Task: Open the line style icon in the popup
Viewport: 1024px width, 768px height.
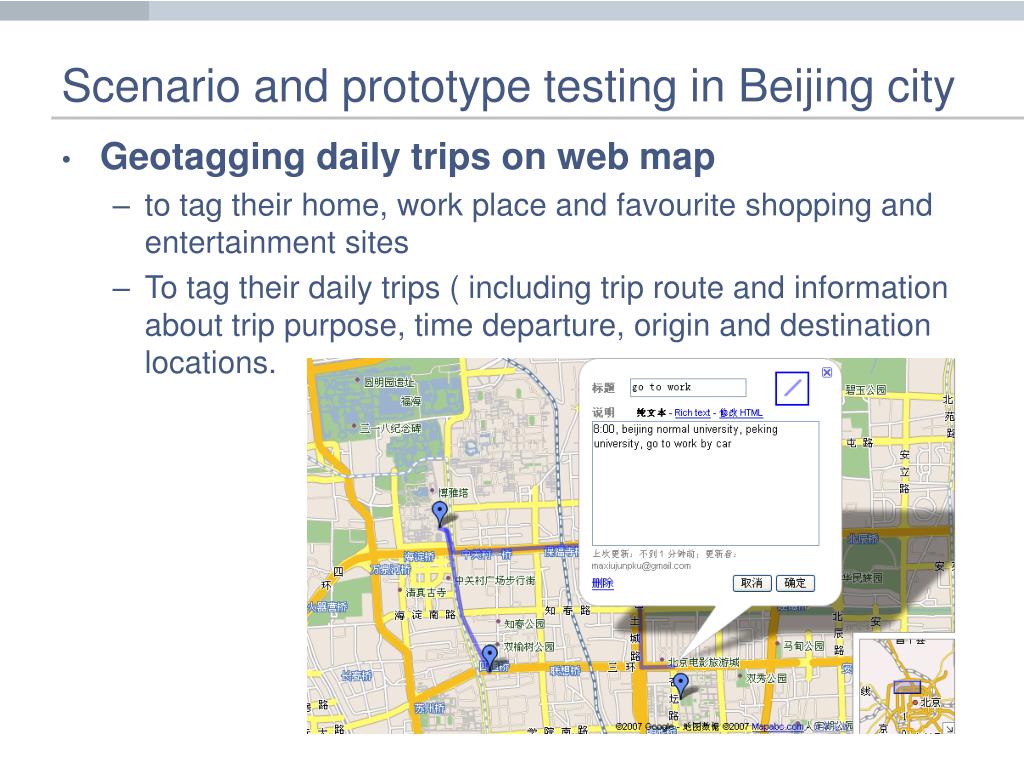Action: pyautogui.click(x=792, y=388)
